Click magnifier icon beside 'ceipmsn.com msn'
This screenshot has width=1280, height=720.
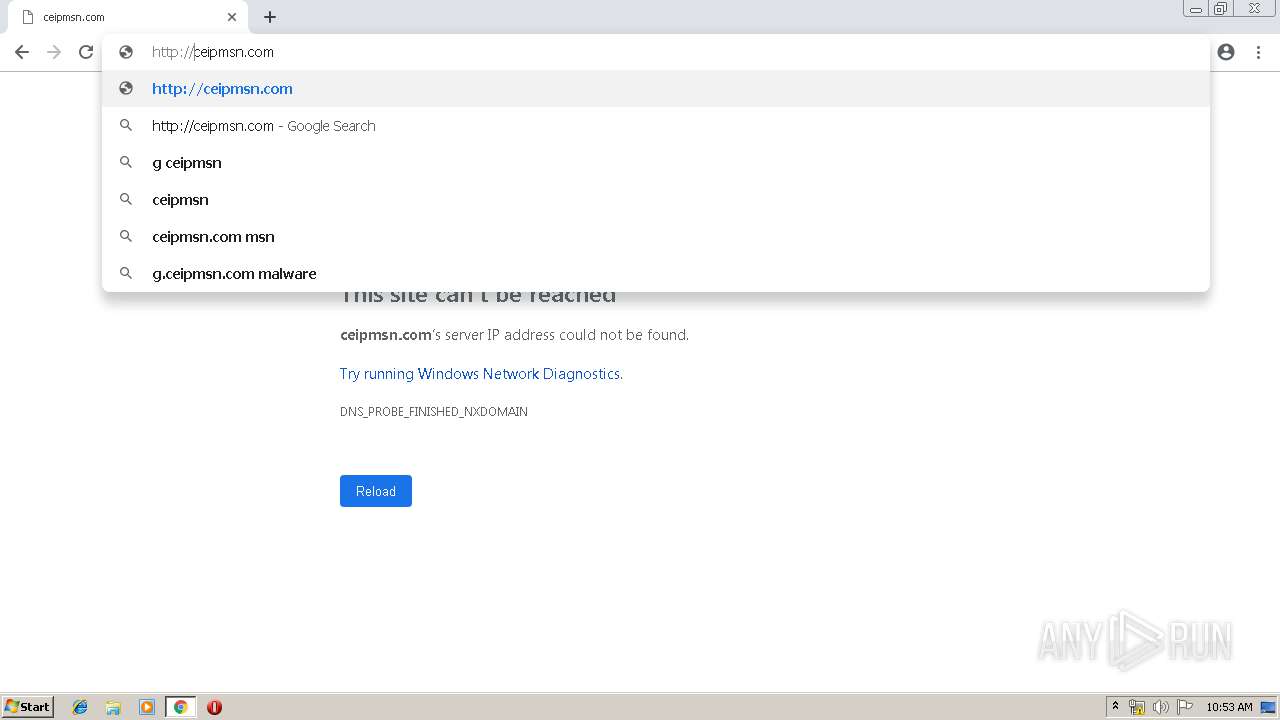click(126, 236)
